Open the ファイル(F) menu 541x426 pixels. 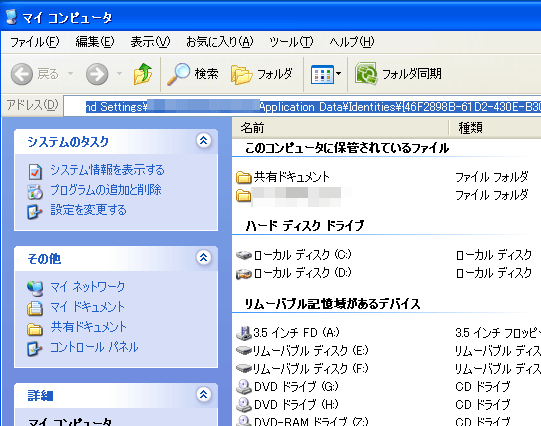(35, 42)
